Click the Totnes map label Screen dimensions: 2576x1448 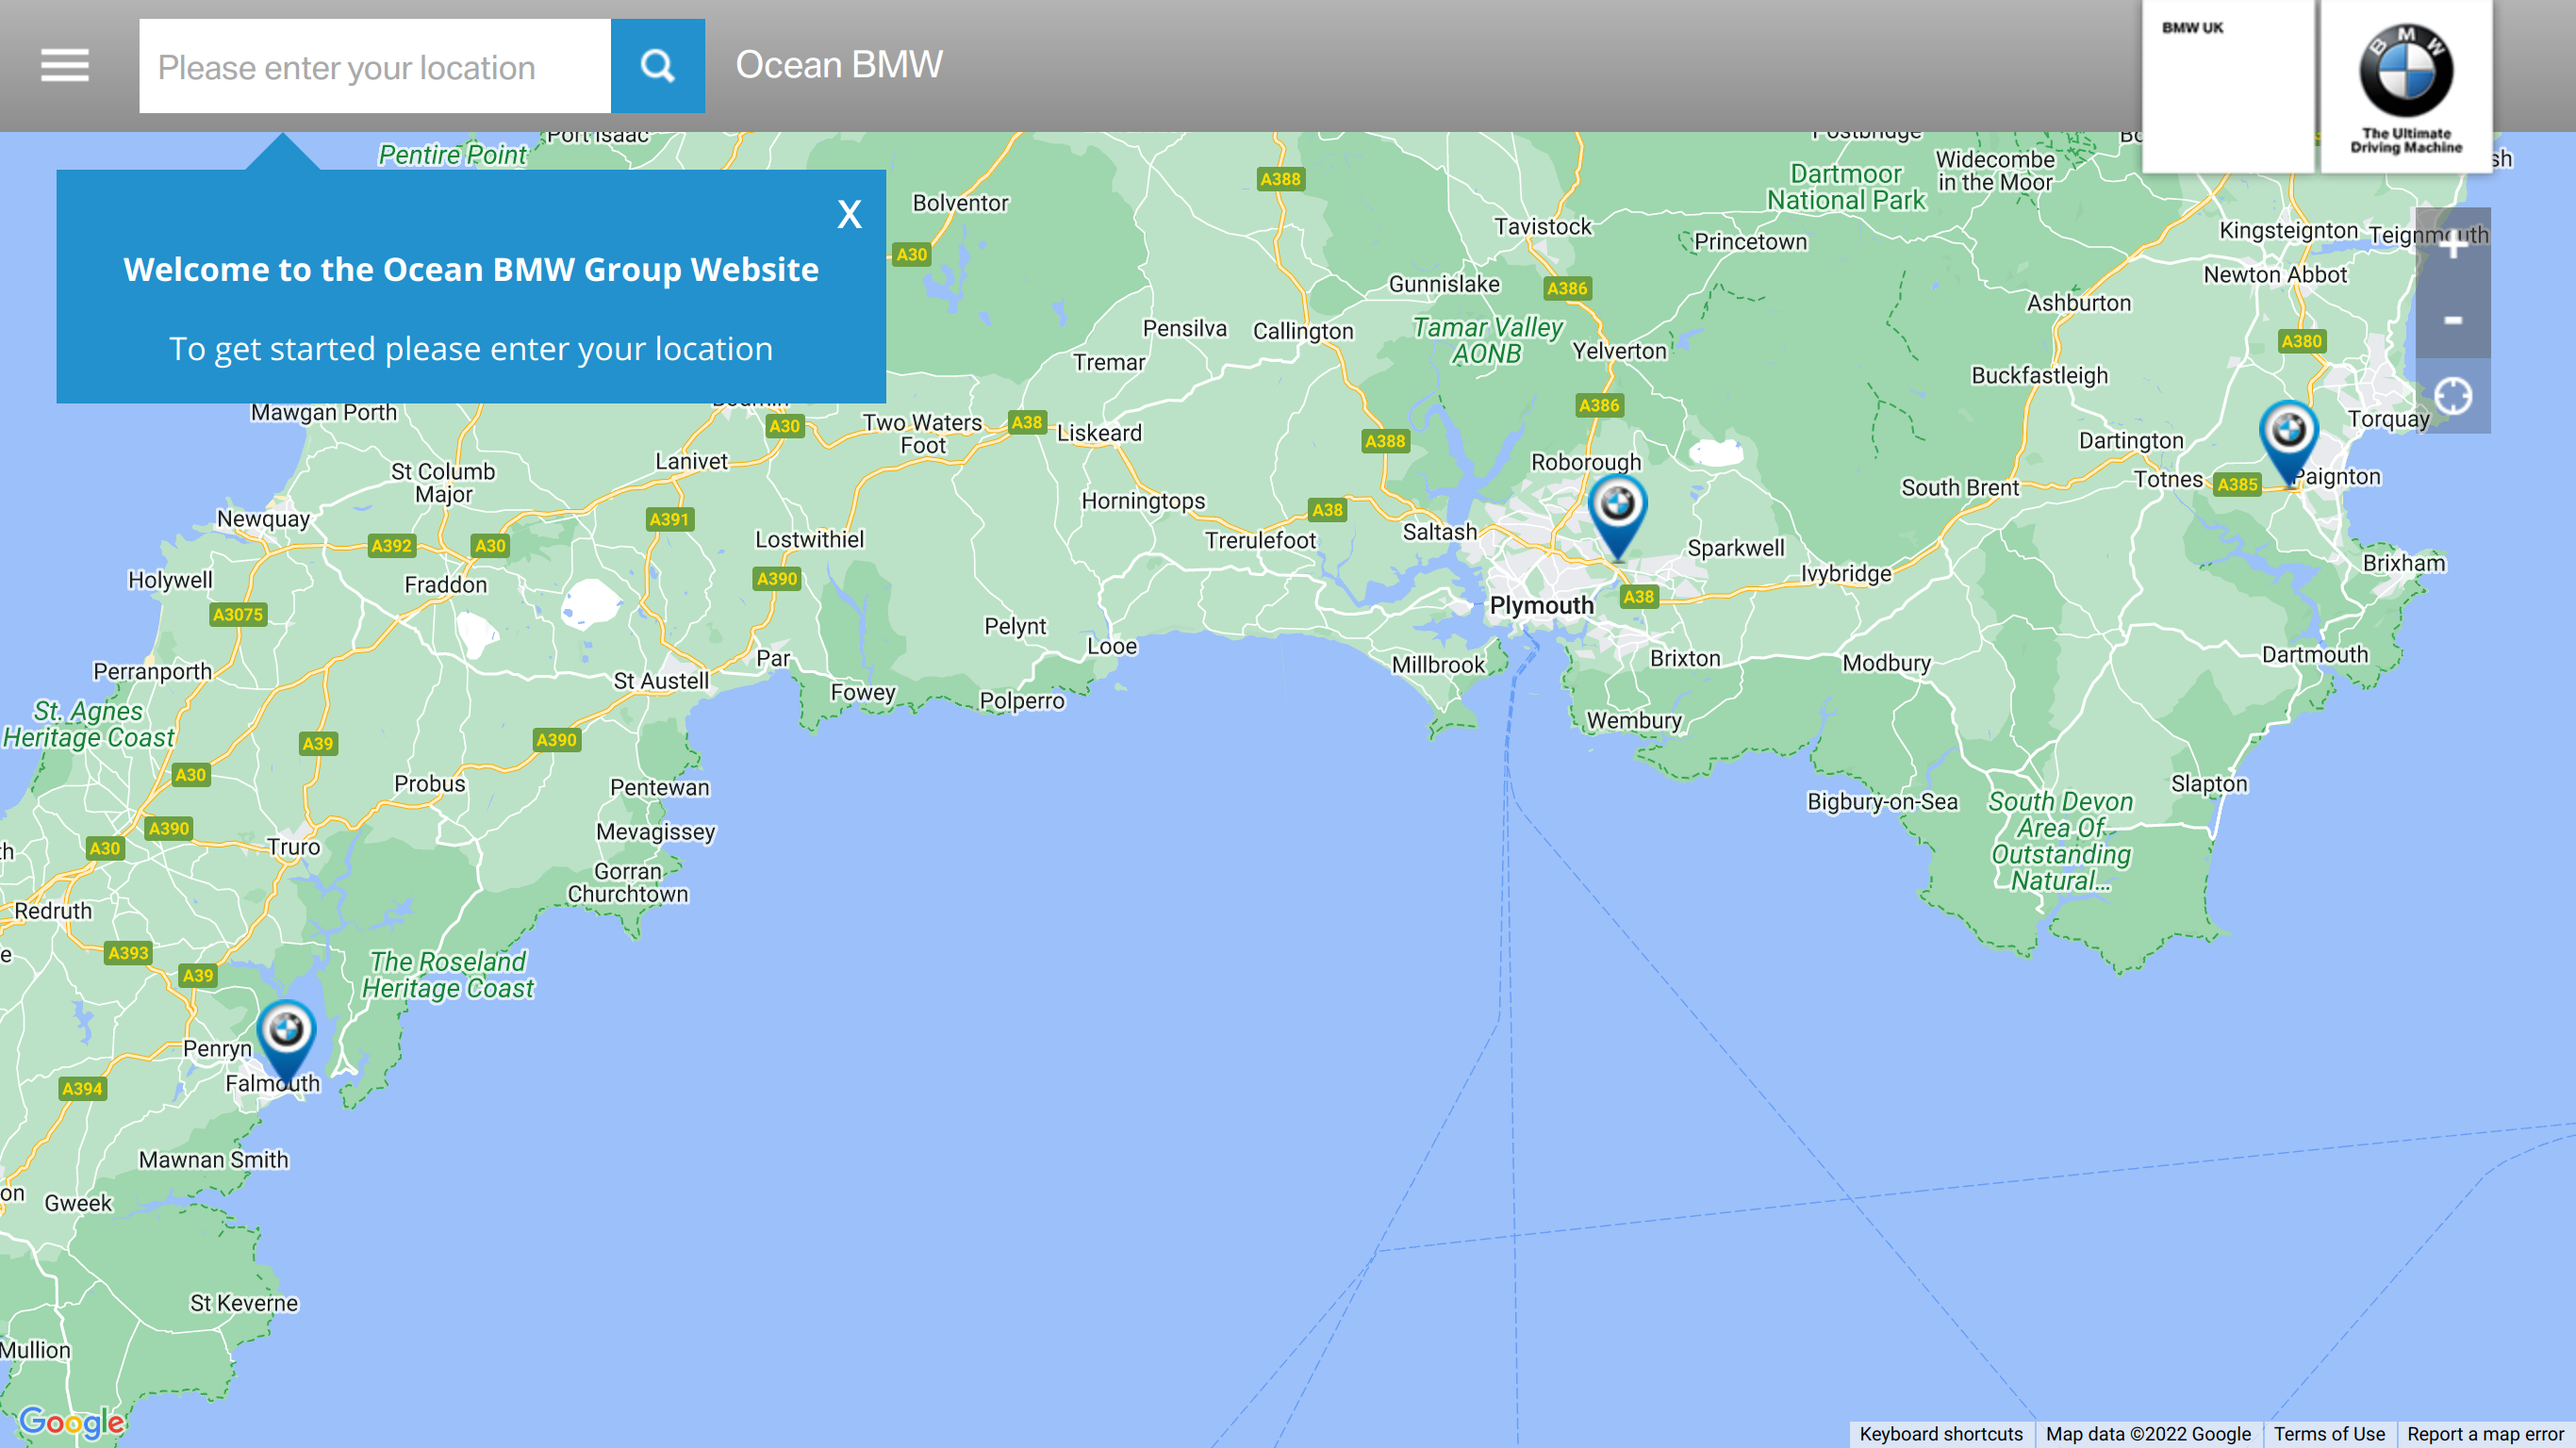click(x=2168, y=479)
